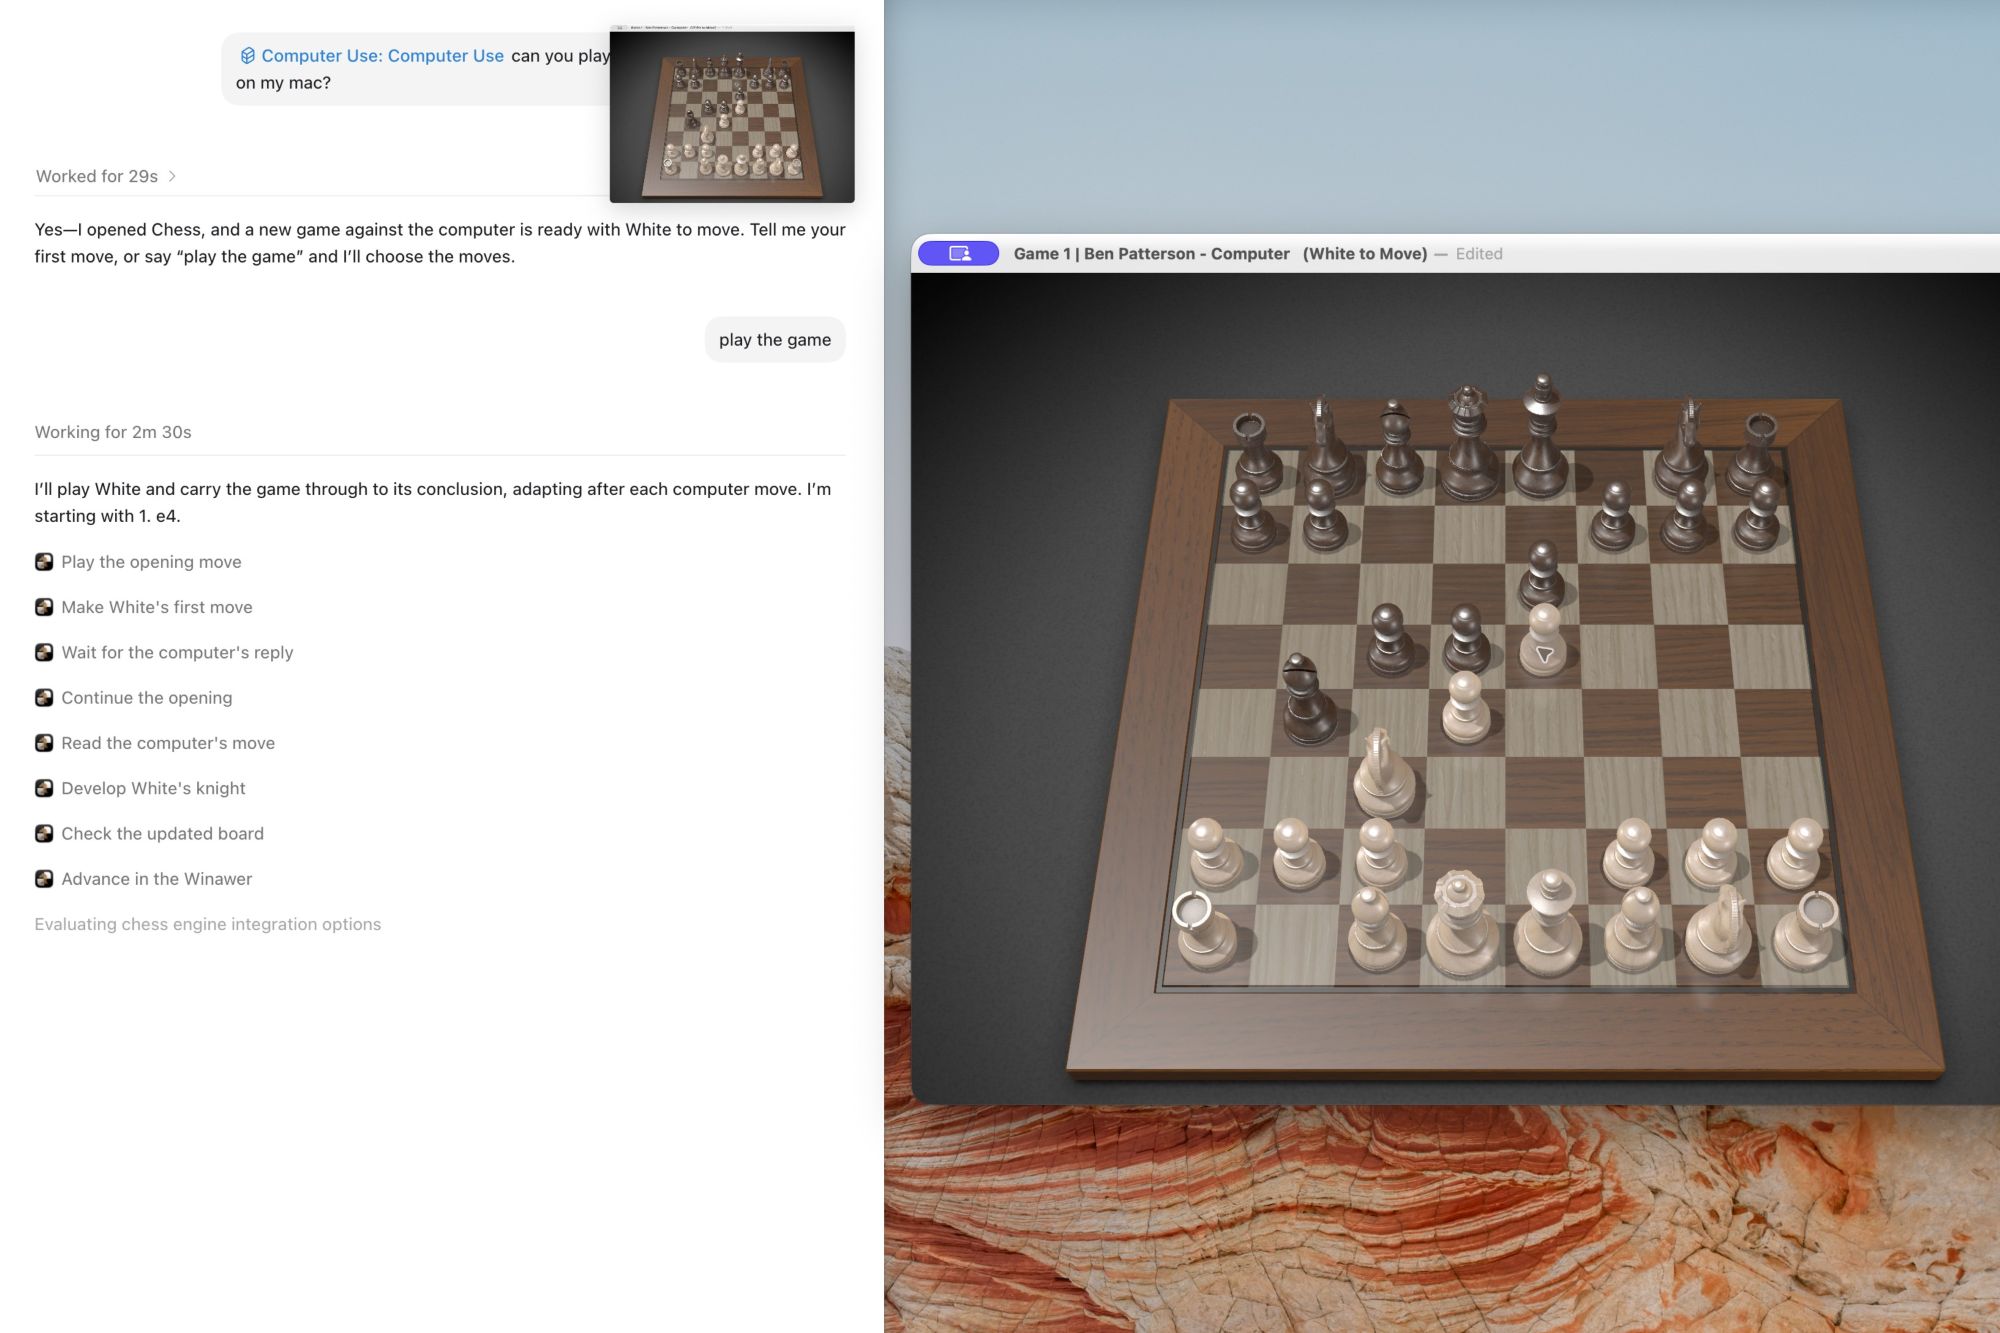The height and width of the screenshot is (1333, 2000).
Task: Select the white knight on c3
Action: [x=1385, y=775]
